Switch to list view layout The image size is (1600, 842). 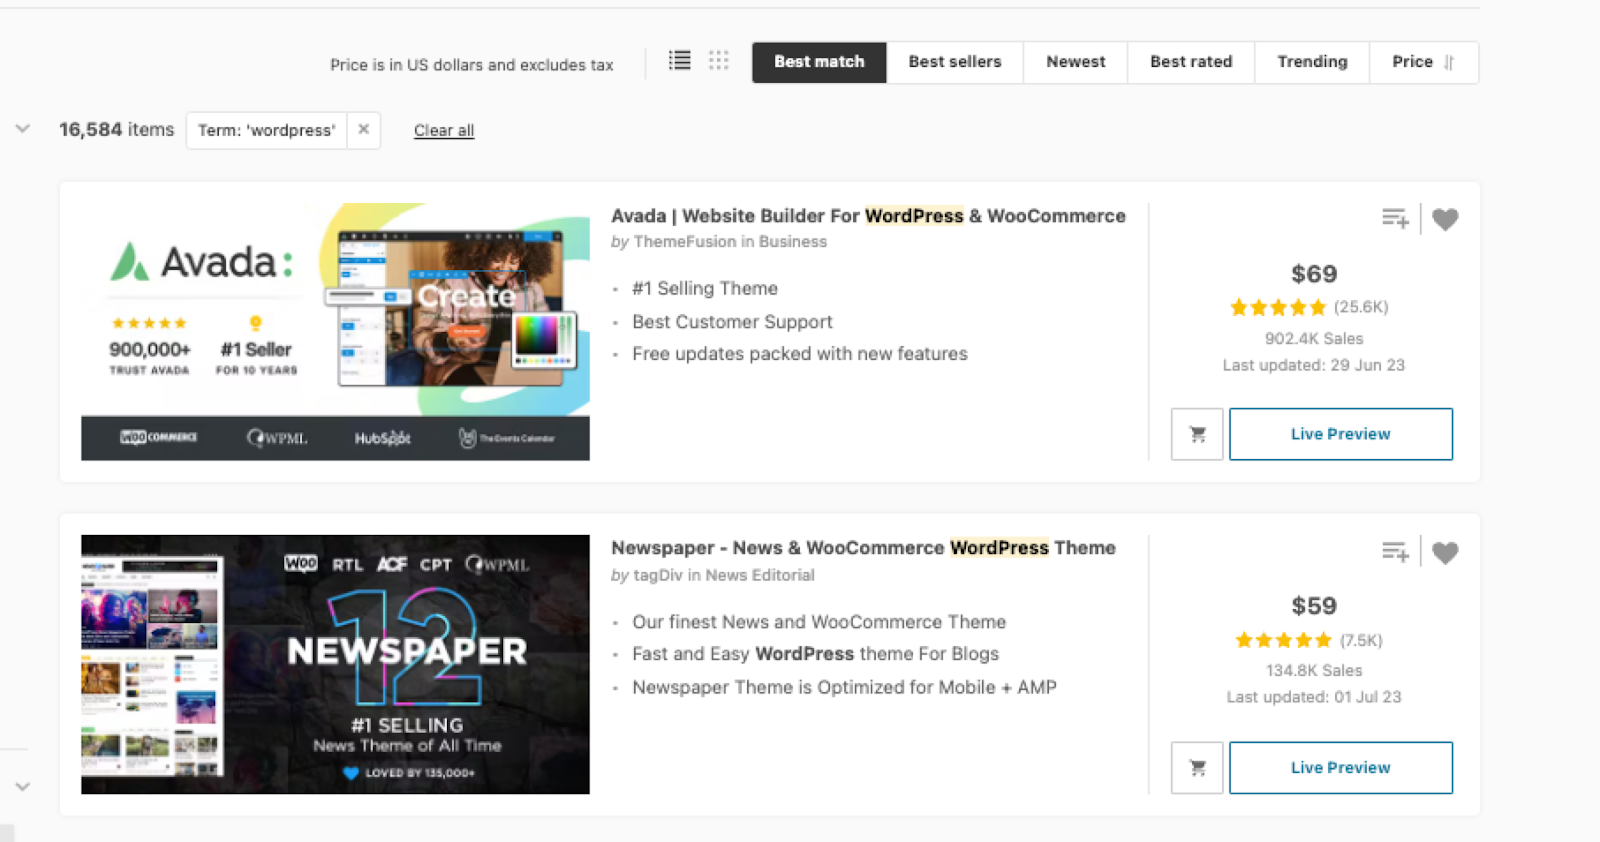coord(680,61)
